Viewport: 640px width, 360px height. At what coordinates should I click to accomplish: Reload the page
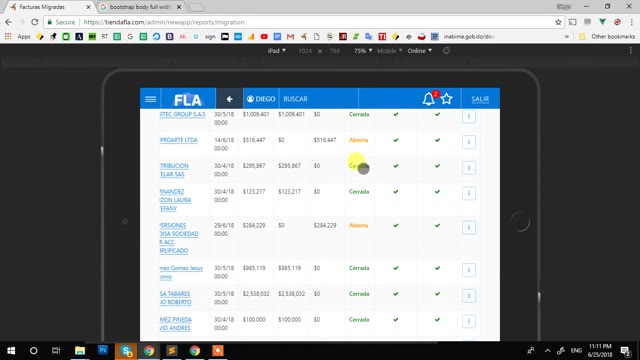(35, 22)
